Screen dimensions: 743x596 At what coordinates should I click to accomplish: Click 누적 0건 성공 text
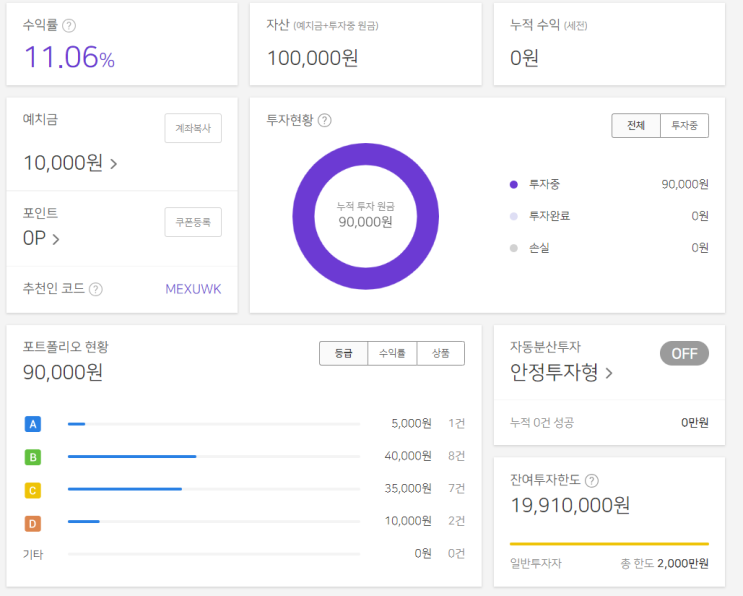(x=542, y=423)
